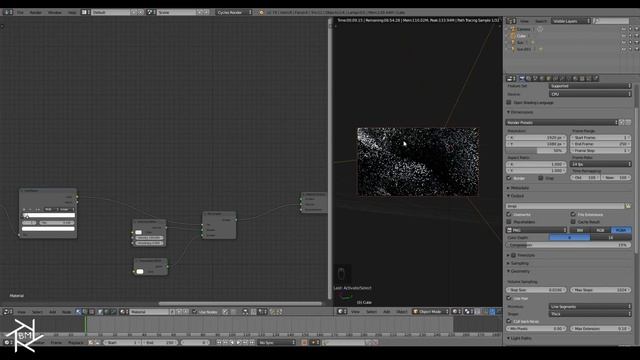
Task: Toggle the Open Shading Language checkbox
Action: point(509,102)
